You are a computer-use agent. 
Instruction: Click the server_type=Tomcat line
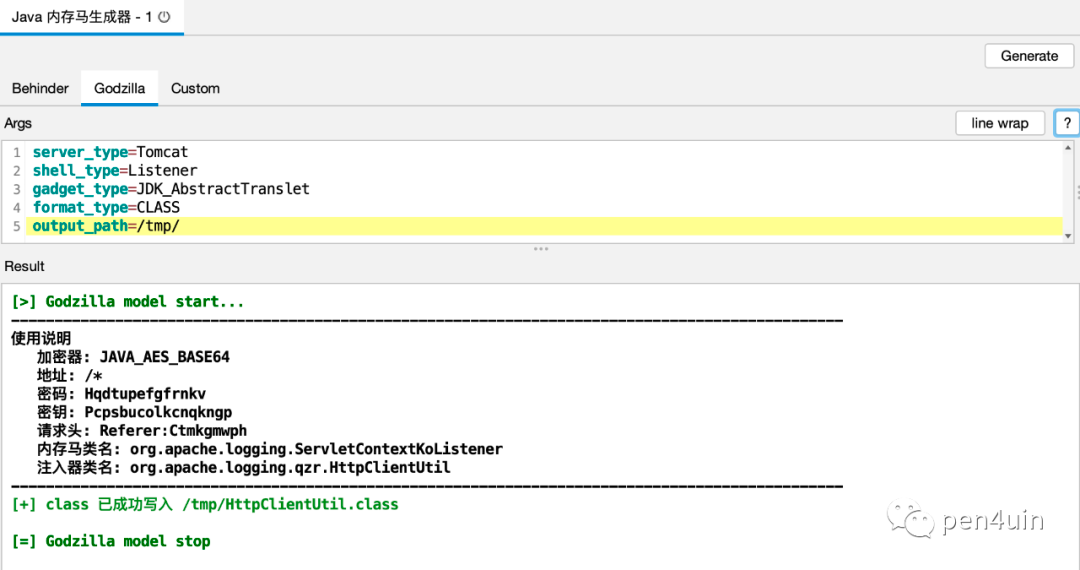click(110, 152)
